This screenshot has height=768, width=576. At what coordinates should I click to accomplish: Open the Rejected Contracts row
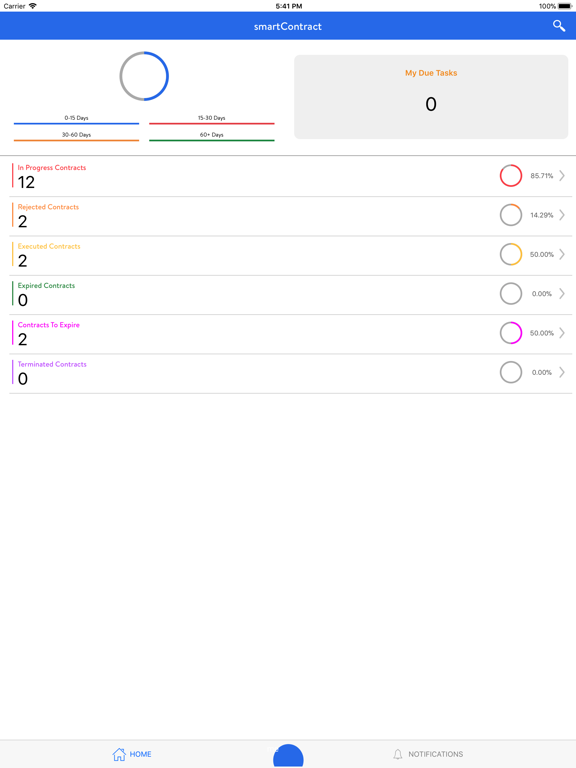[x=290, y=216]
